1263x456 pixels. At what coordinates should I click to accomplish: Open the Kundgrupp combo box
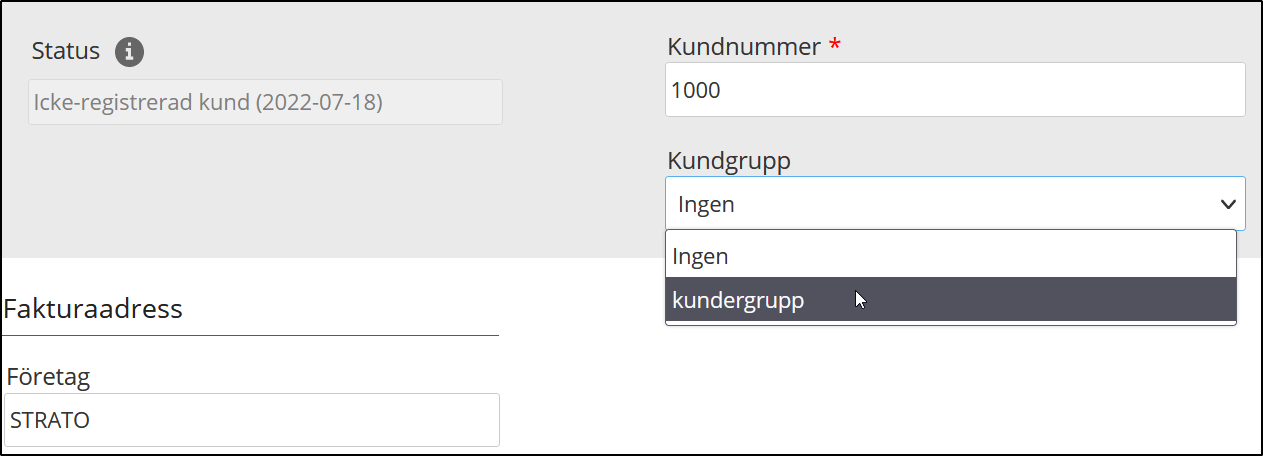click(x=940, y=204)
